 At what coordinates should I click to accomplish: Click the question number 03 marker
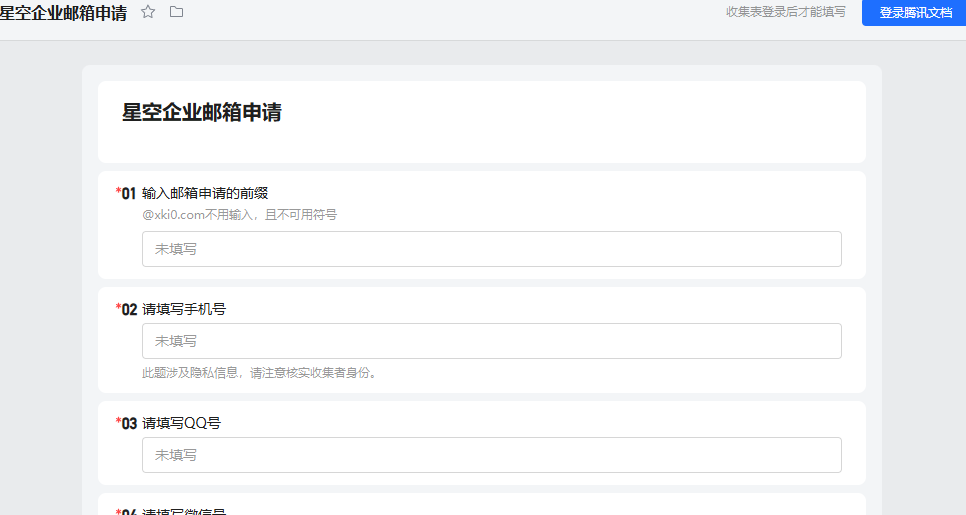[128, 423]
